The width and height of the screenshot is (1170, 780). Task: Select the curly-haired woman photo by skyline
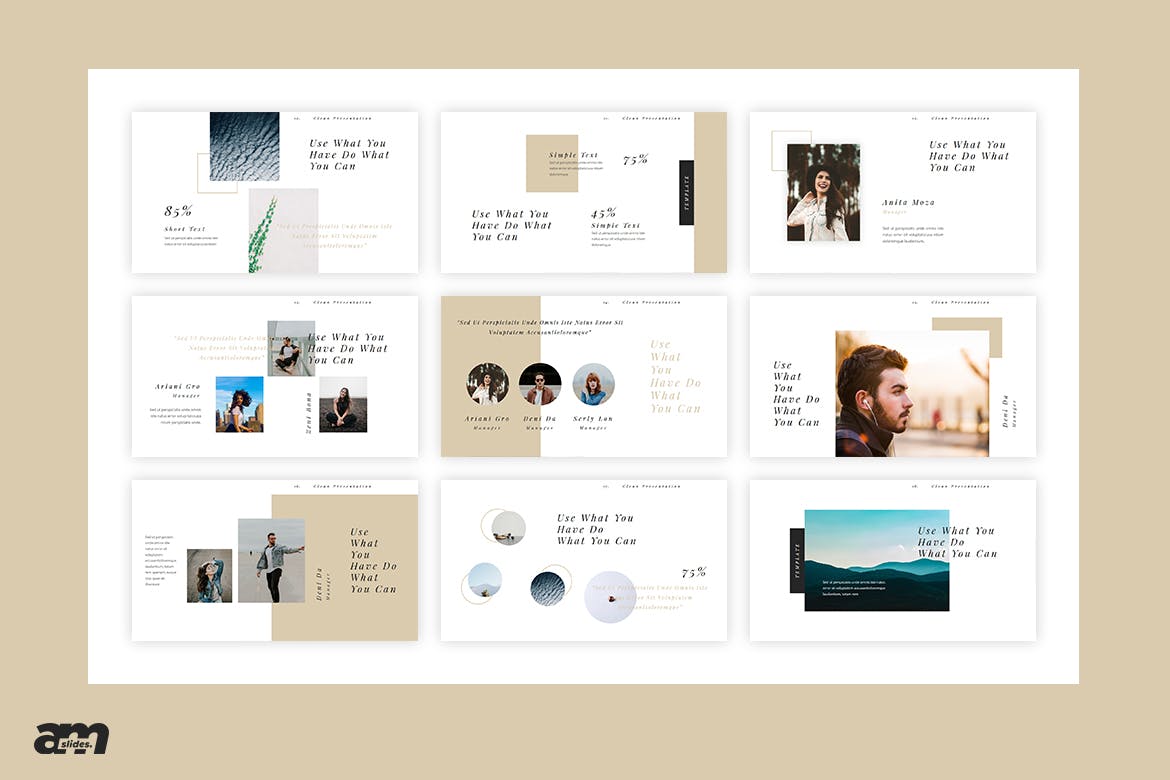coord(239,404)
